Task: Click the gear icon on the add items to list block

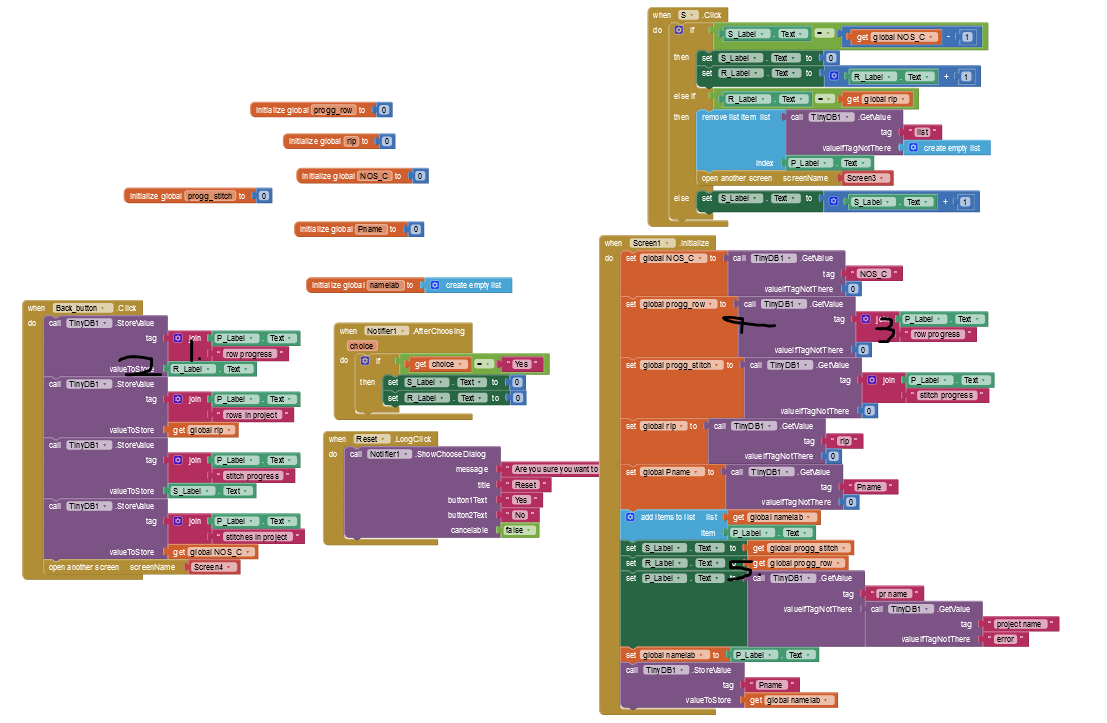Action: coord(630,517)
